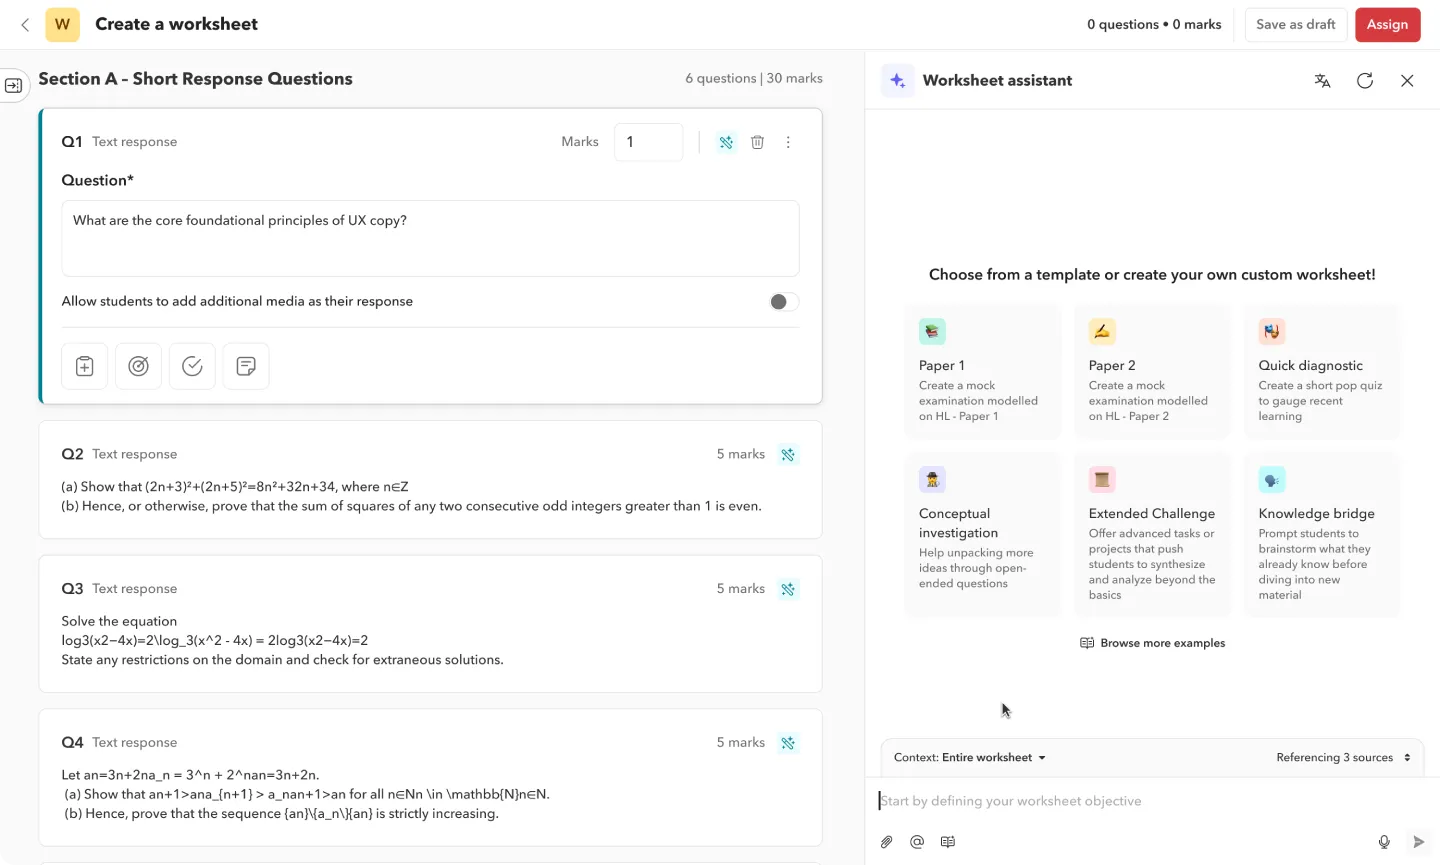Image resolution: width=1440 pixels, height=865 pixels.
Task: Click the clipboard add icon under Q1
Action: [x=84, y=366]
